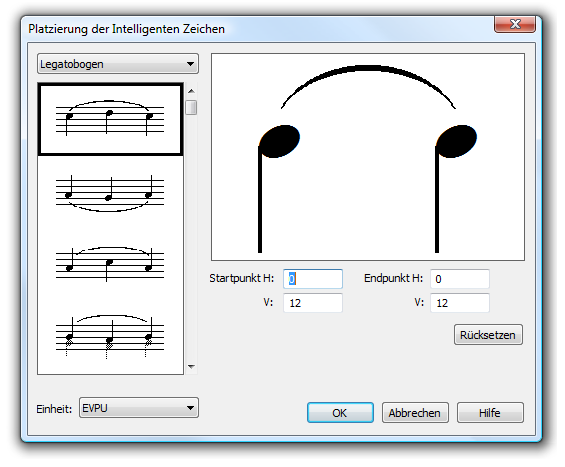Click the Rücksetzen button
Image resolution: width=565 pixels, height=467 pixels.
[x=488, y=335]
